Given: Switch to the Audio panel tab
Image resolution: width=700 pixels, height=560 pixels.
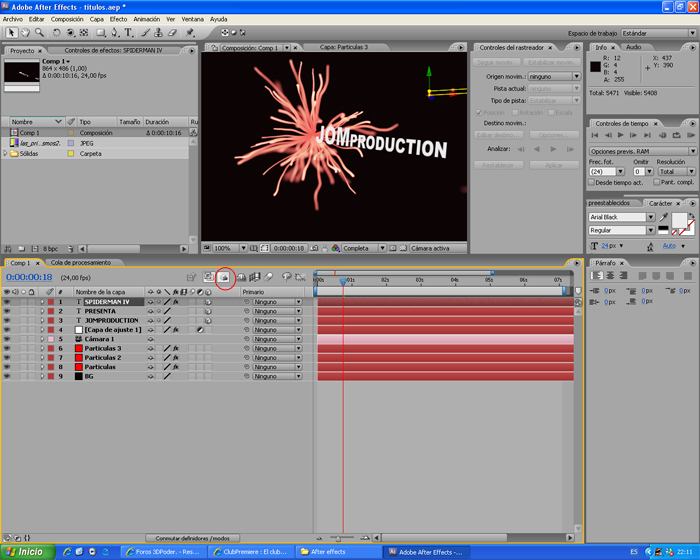Looking at the screenshot, I should click(633, 47).
